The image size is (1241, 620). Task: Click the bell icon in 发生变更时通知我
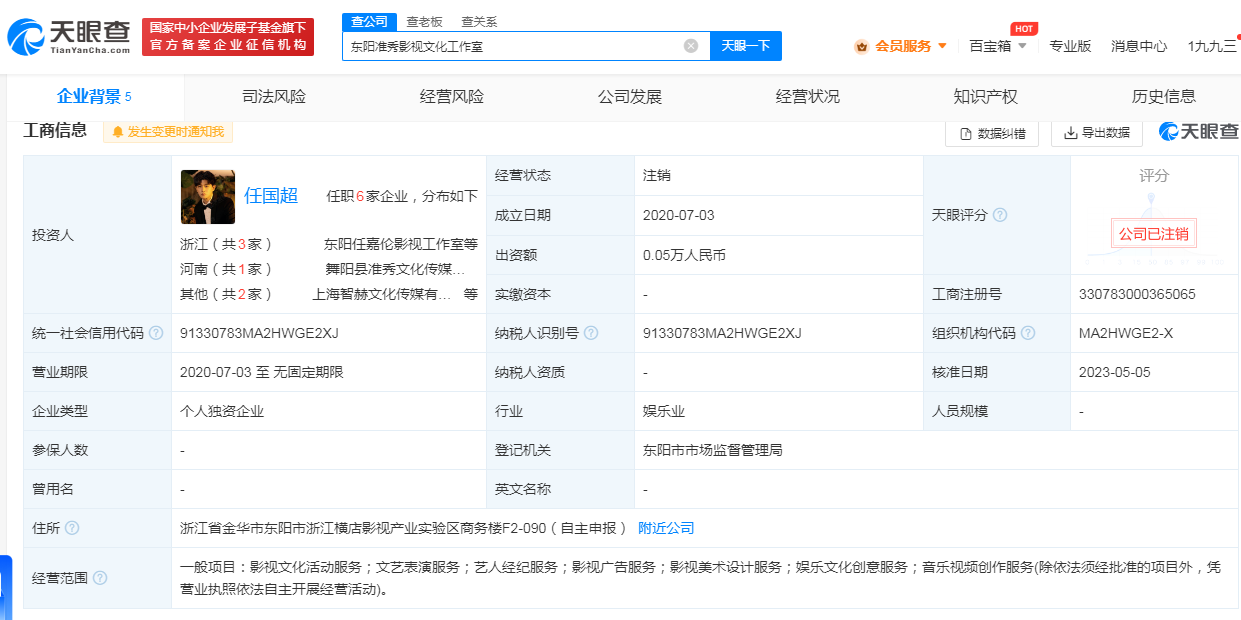click(118, 132)
